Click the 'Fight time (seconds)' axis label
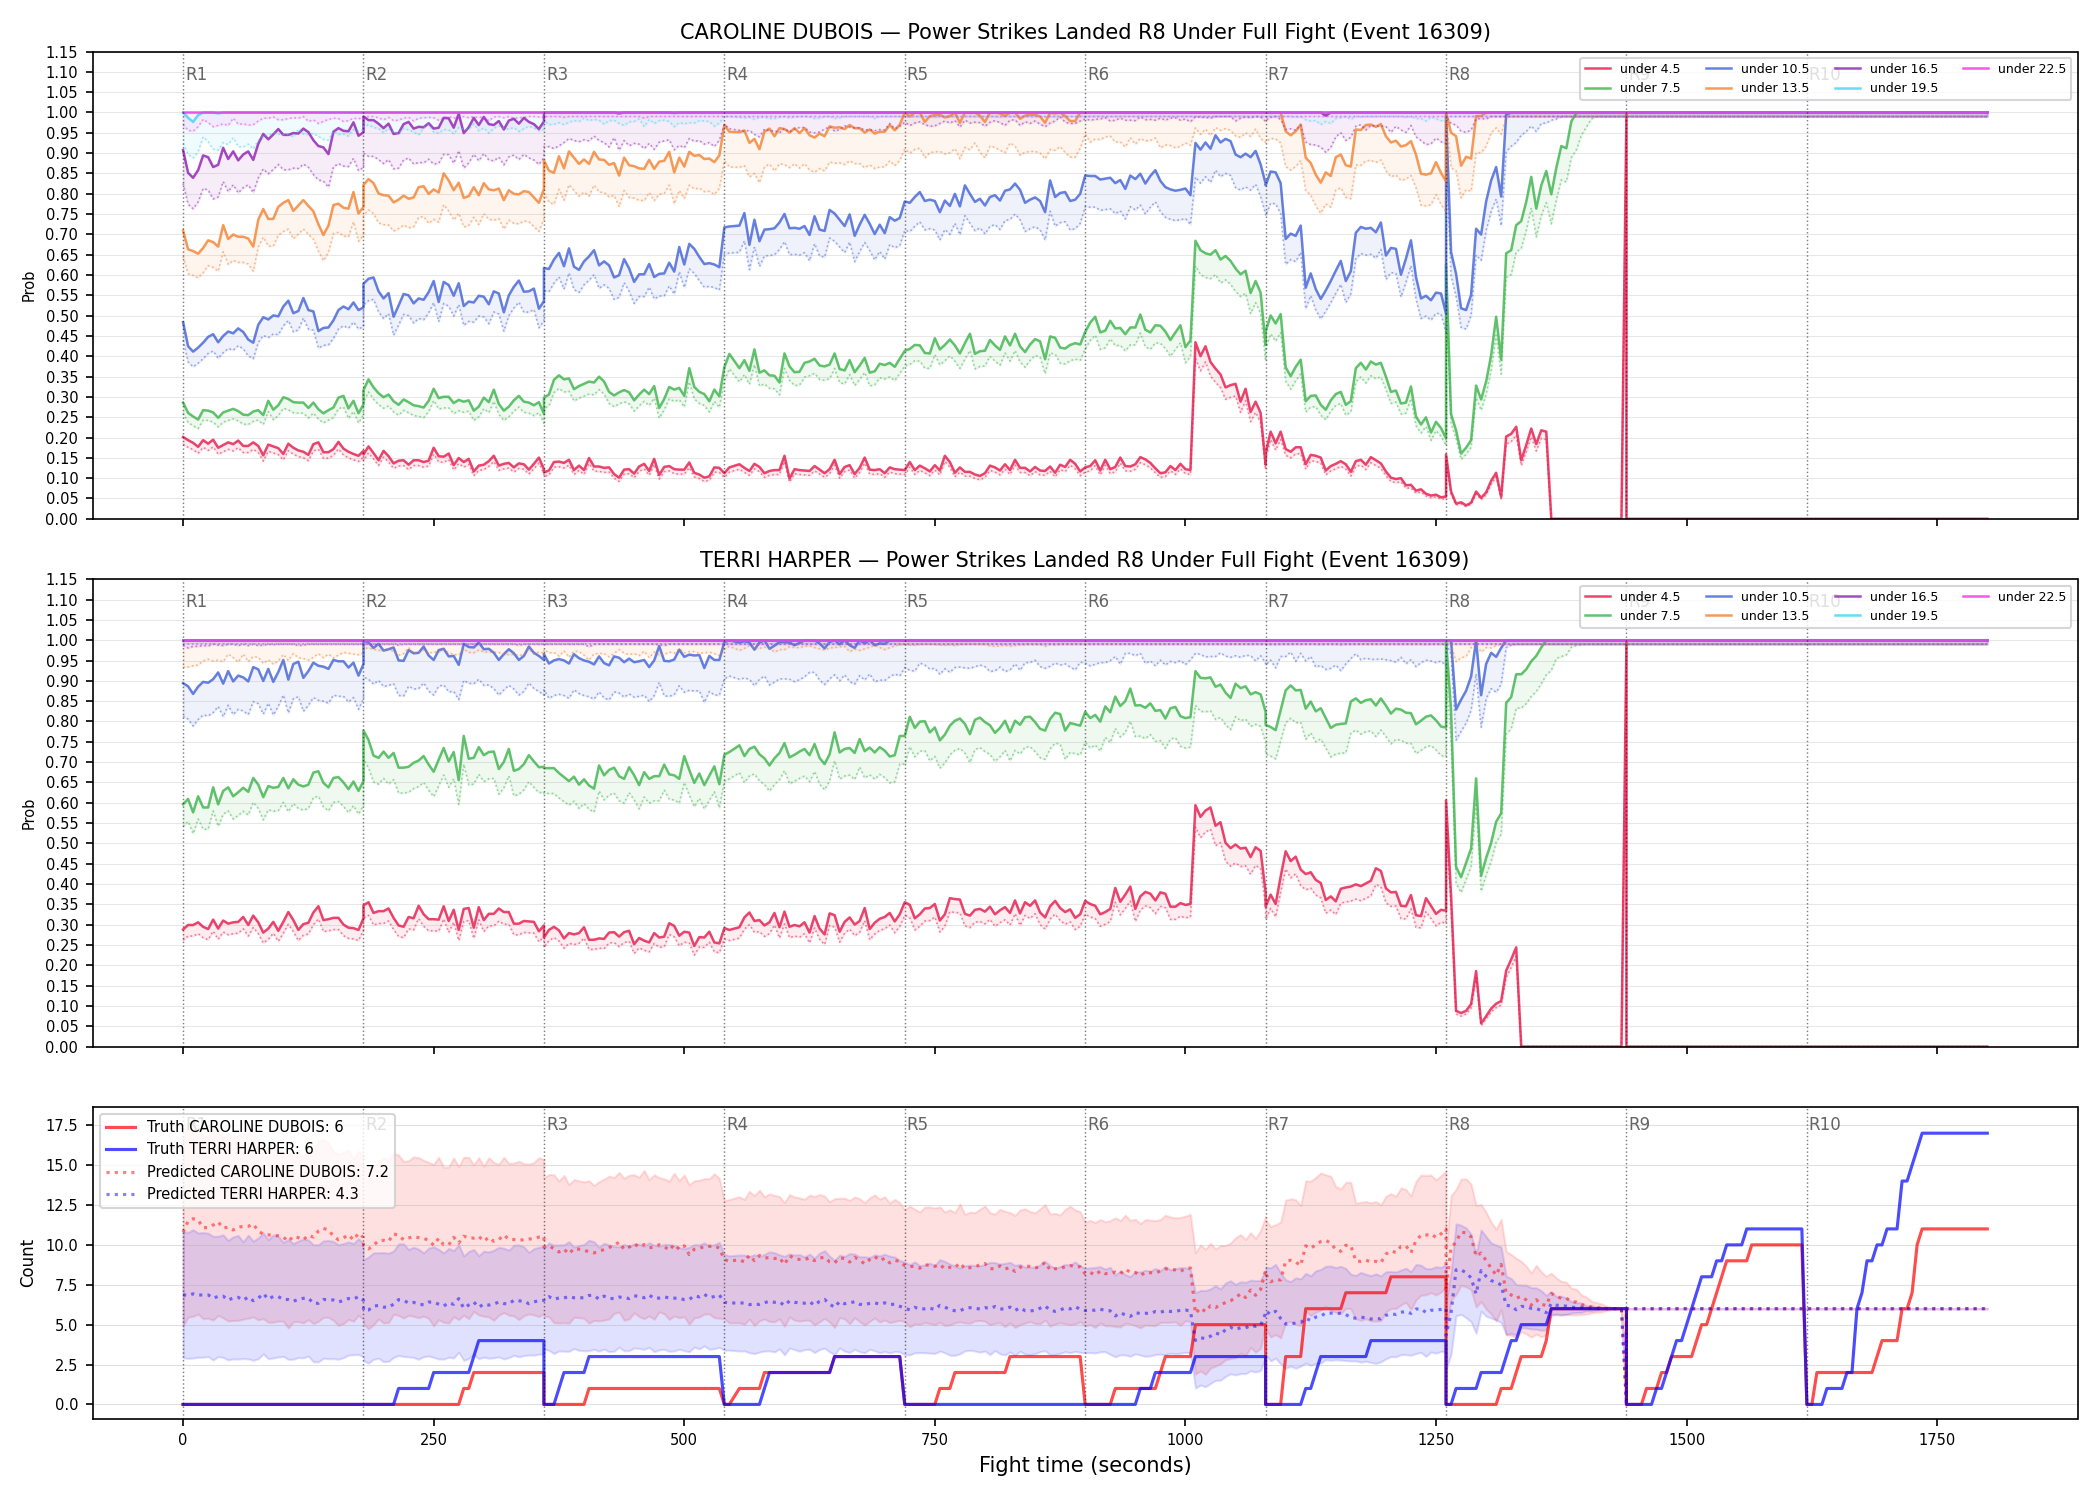This screenshot has height=1500, width=2100. 1085,1465
